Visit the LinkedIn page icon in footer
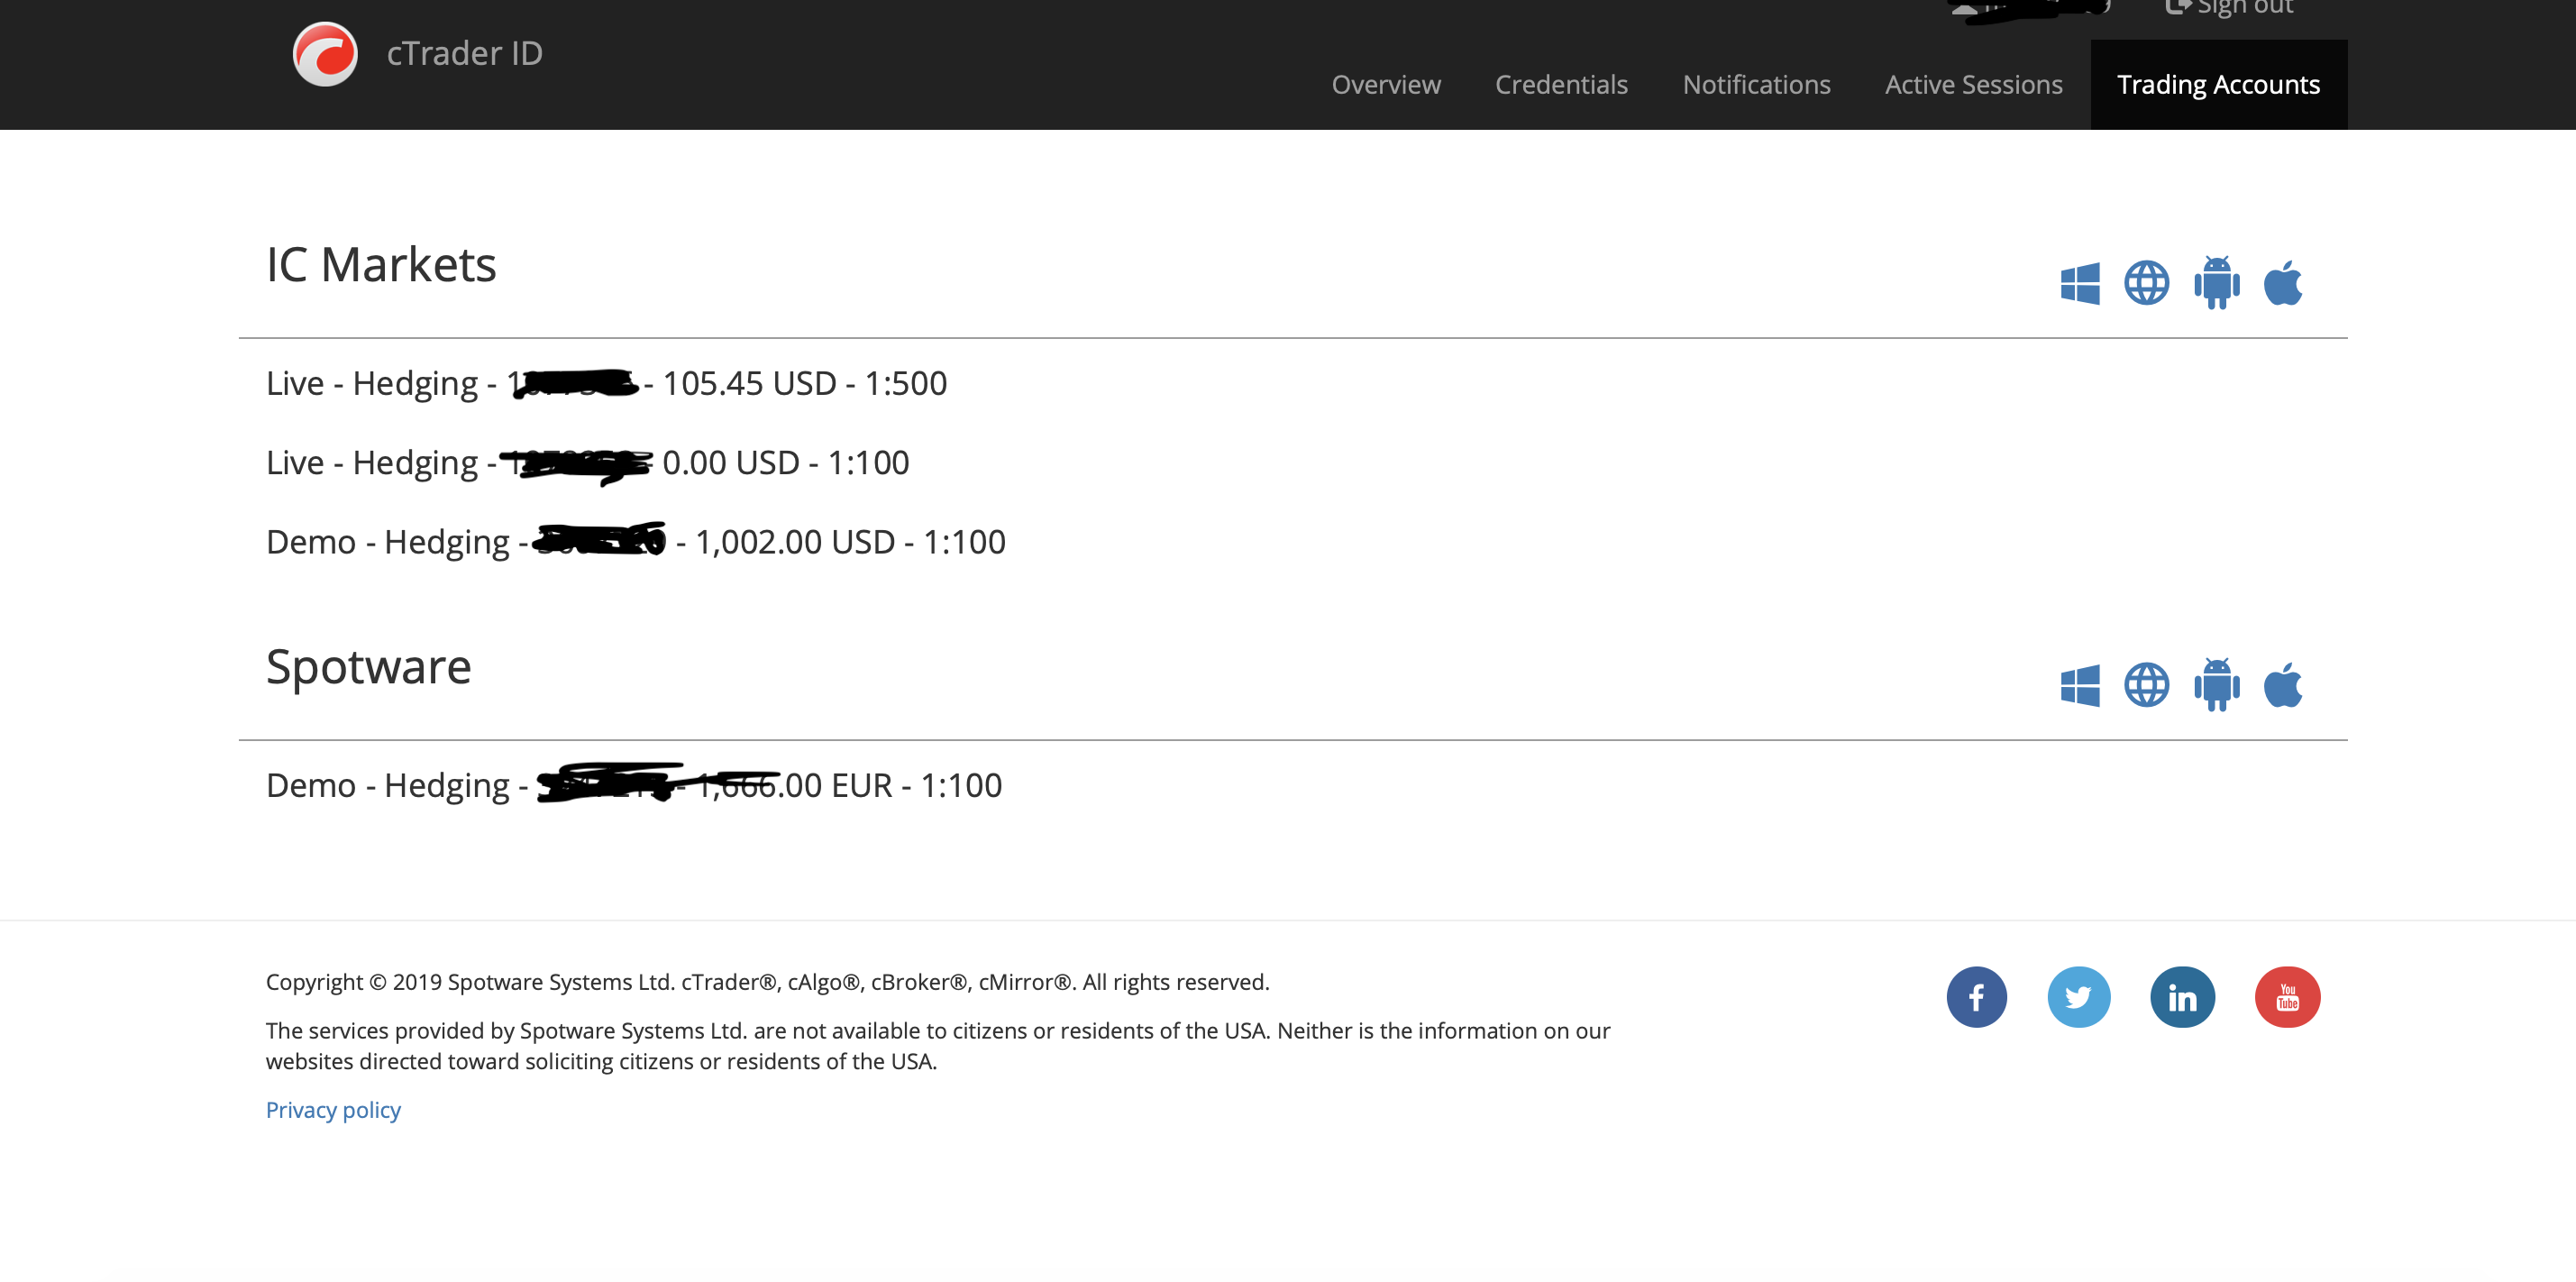This screenshot has height=1282, width=2576. (x=2182, y=997)
